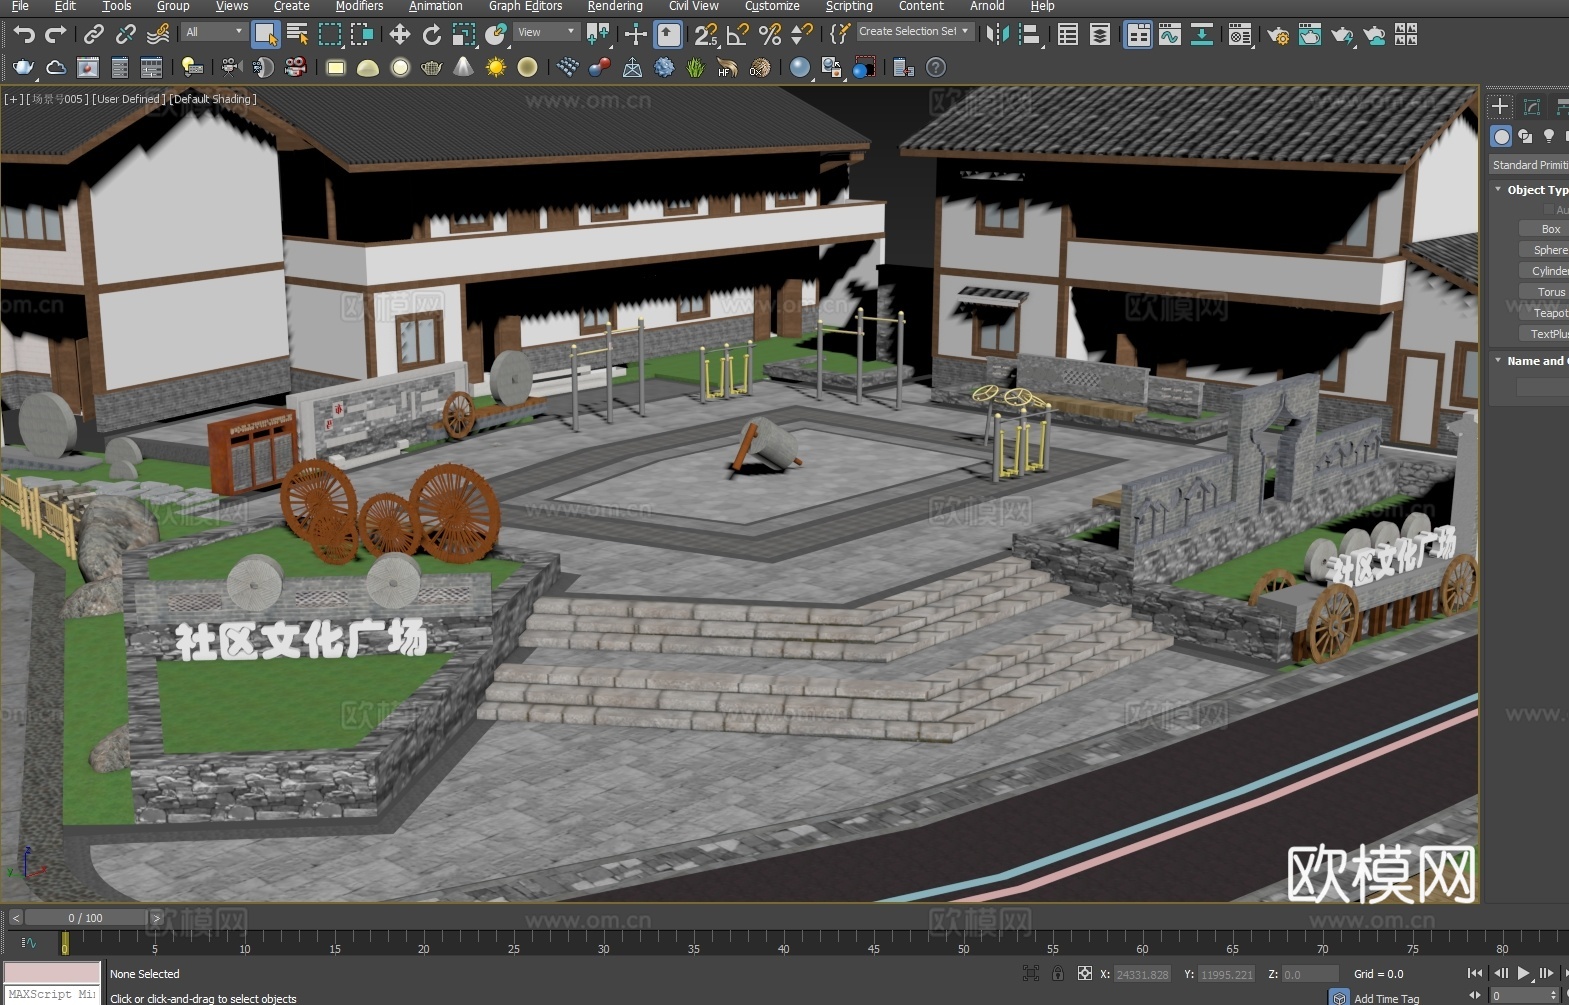Click the time slider 0 / 100 thumb
Viewport: 1569px width, 1005px height.
tap(86, 917)
